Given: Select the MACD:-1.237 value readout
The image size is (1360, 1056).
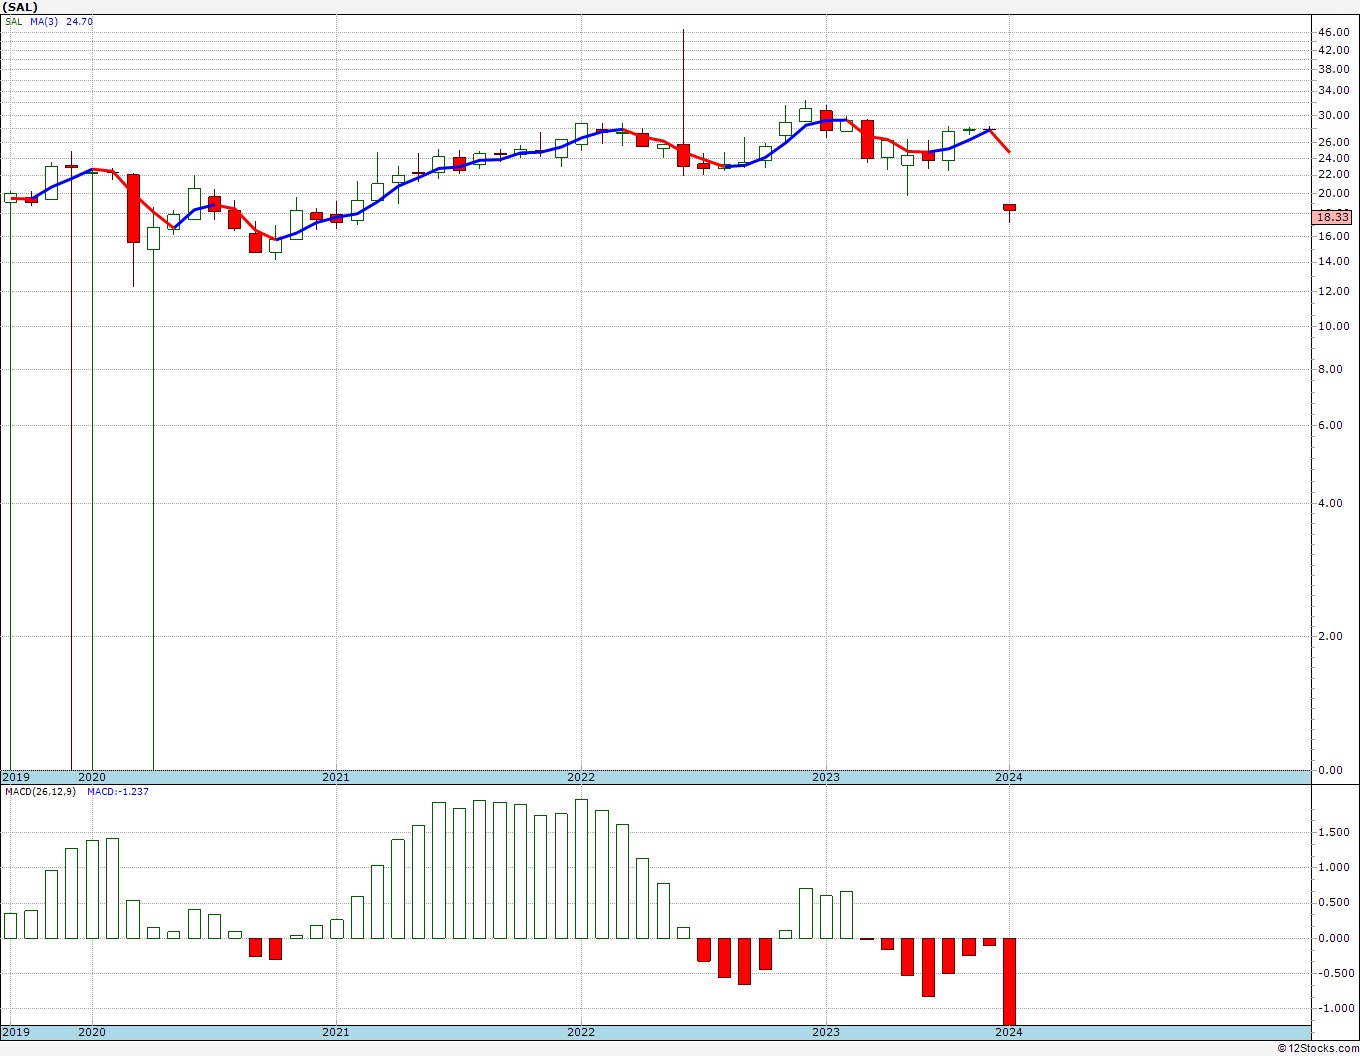Looking at the screenshot, I should pyautogui.click(x=118, y=792).
